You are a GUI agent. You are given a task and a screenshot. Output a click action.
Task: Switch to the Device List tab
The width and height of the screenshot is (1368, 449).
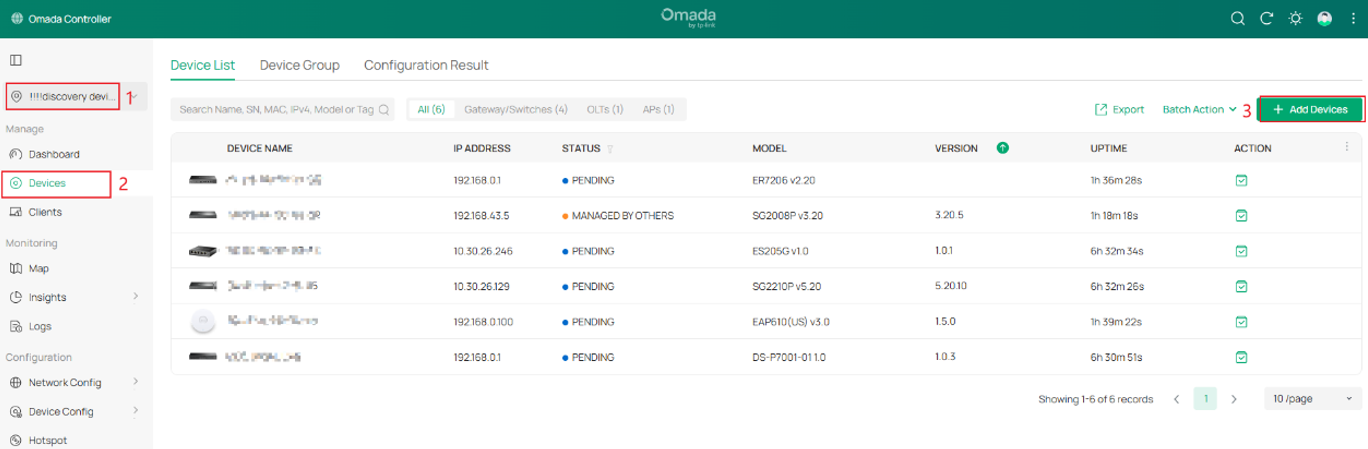[x=203, y=65]
